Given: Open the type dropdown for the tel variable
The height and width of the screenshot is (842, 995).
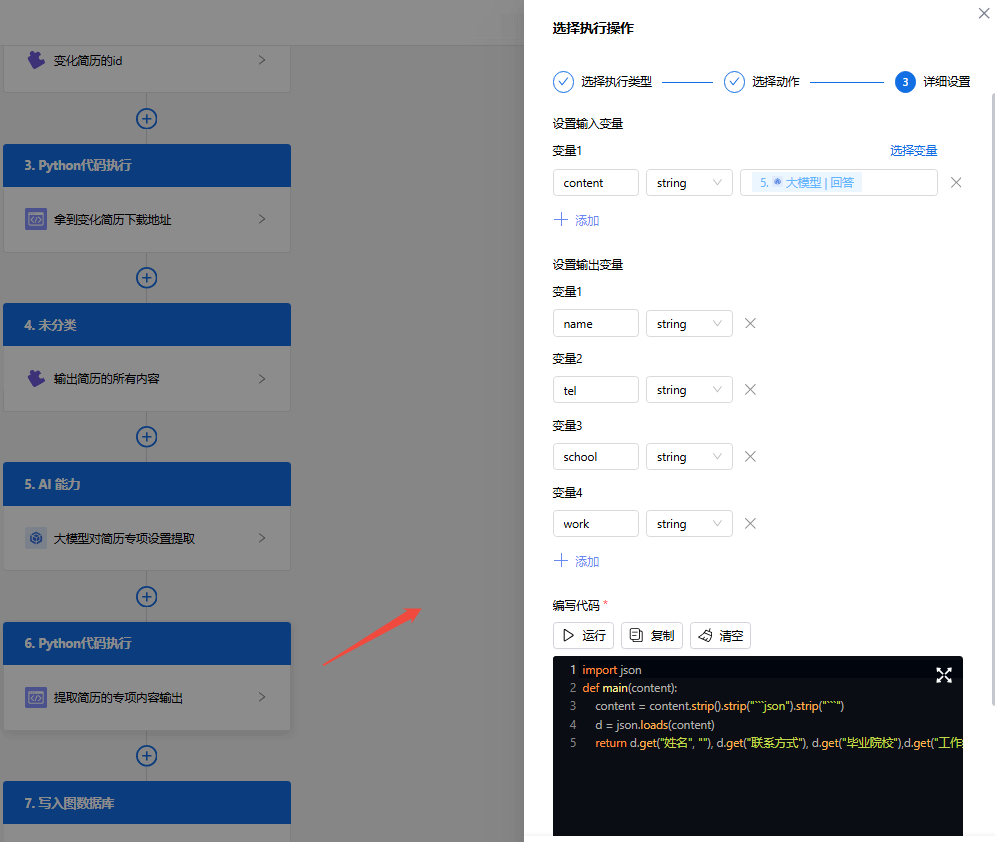Looking at the screenshot, I should tap(689, 390).
